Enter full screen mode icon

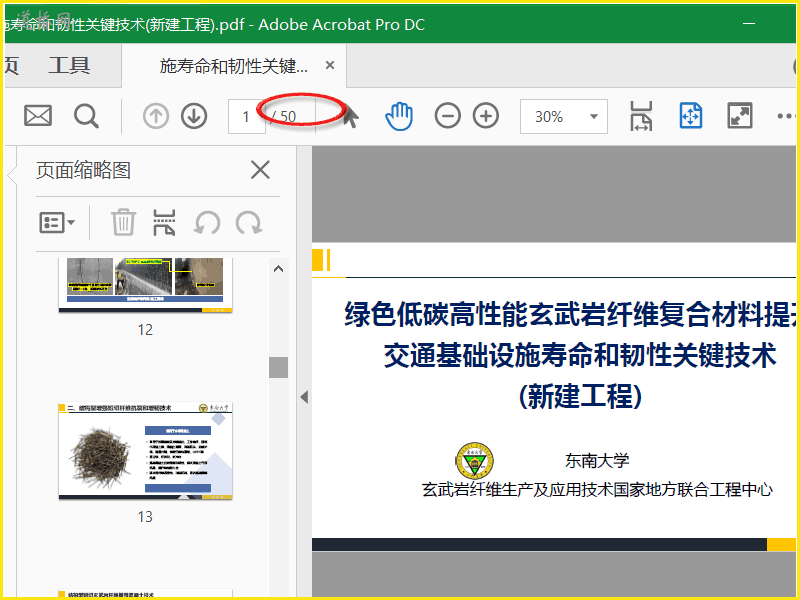pyautogui.click(x=739, y=116)
